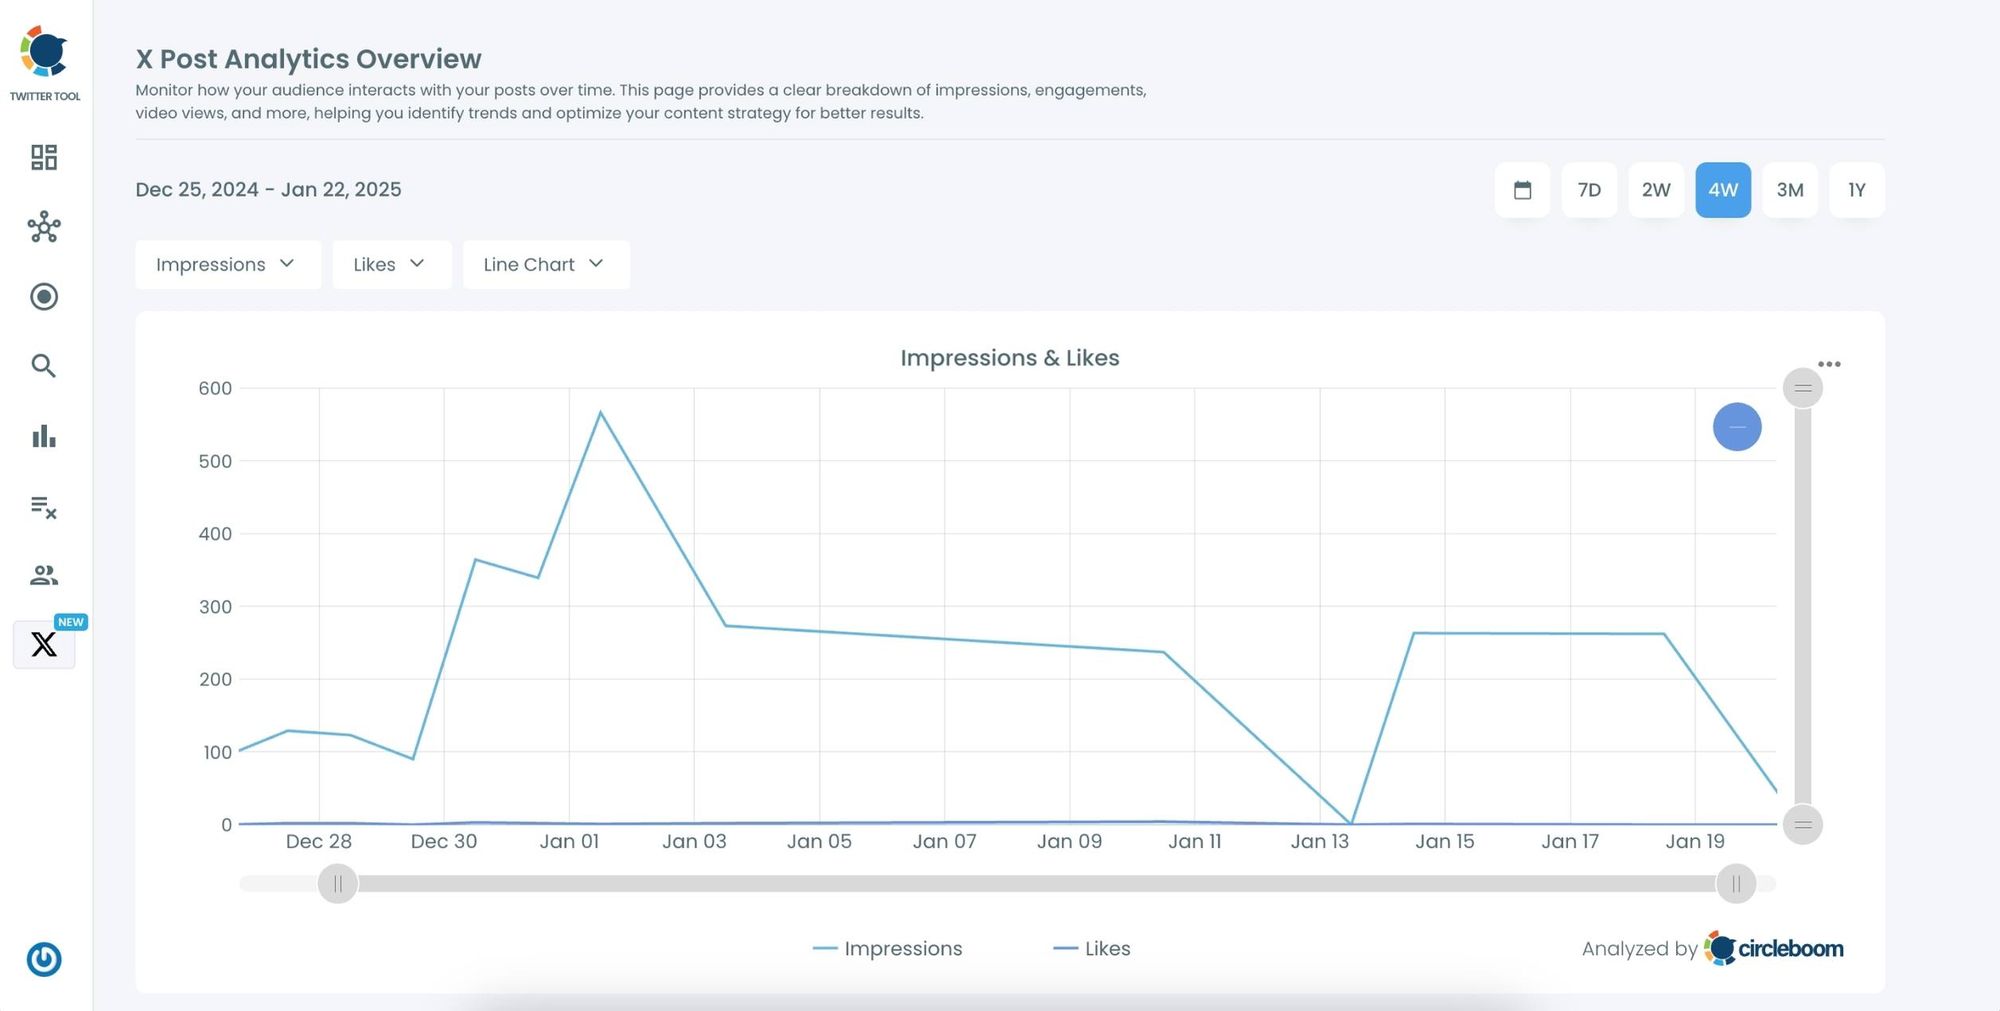Click the logout power icon at sidebar bottom

44,960
